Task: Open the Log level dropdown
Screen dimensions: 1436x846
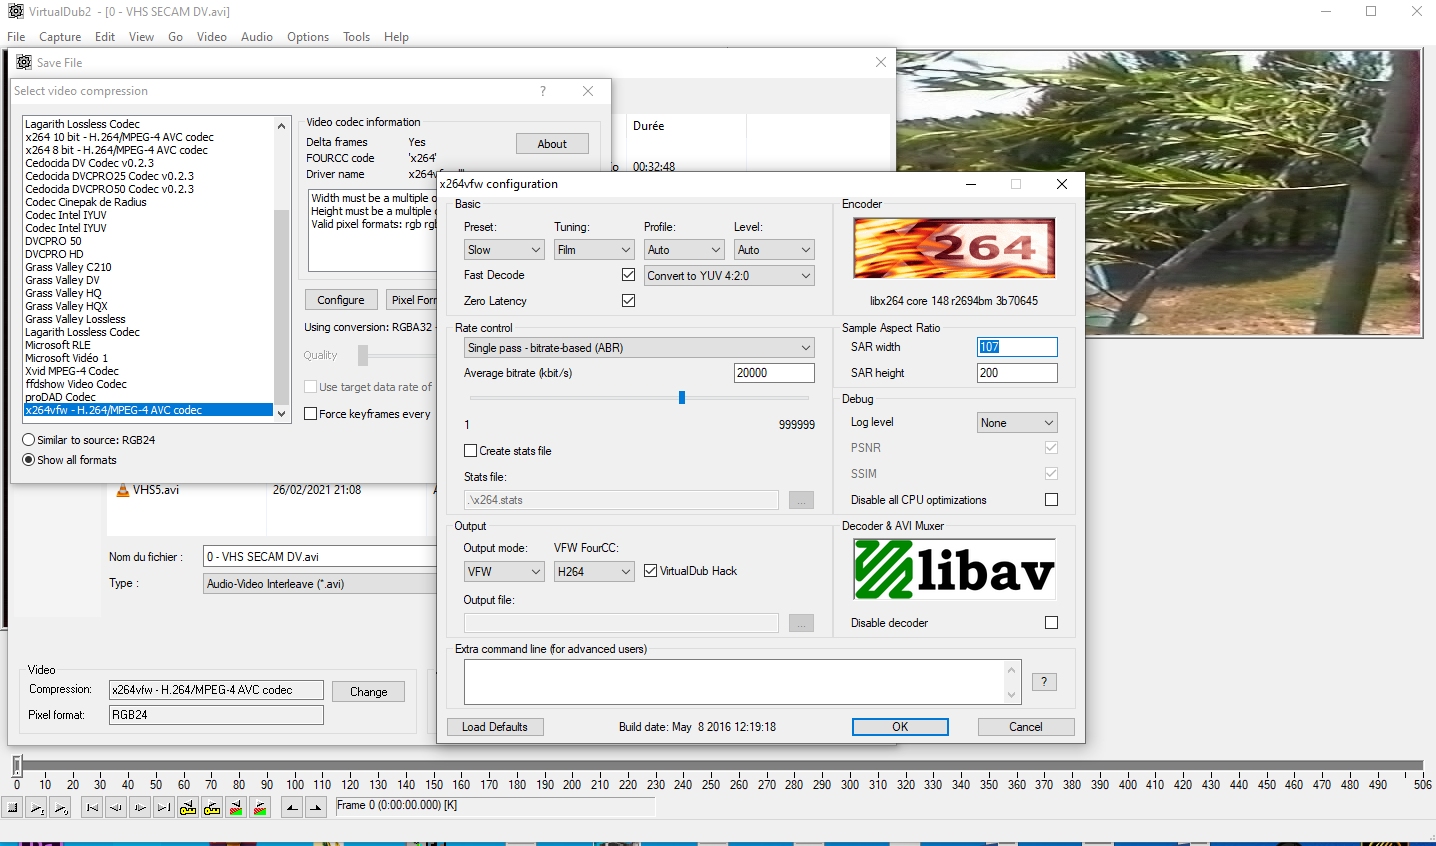Action: coord(1017,423)
